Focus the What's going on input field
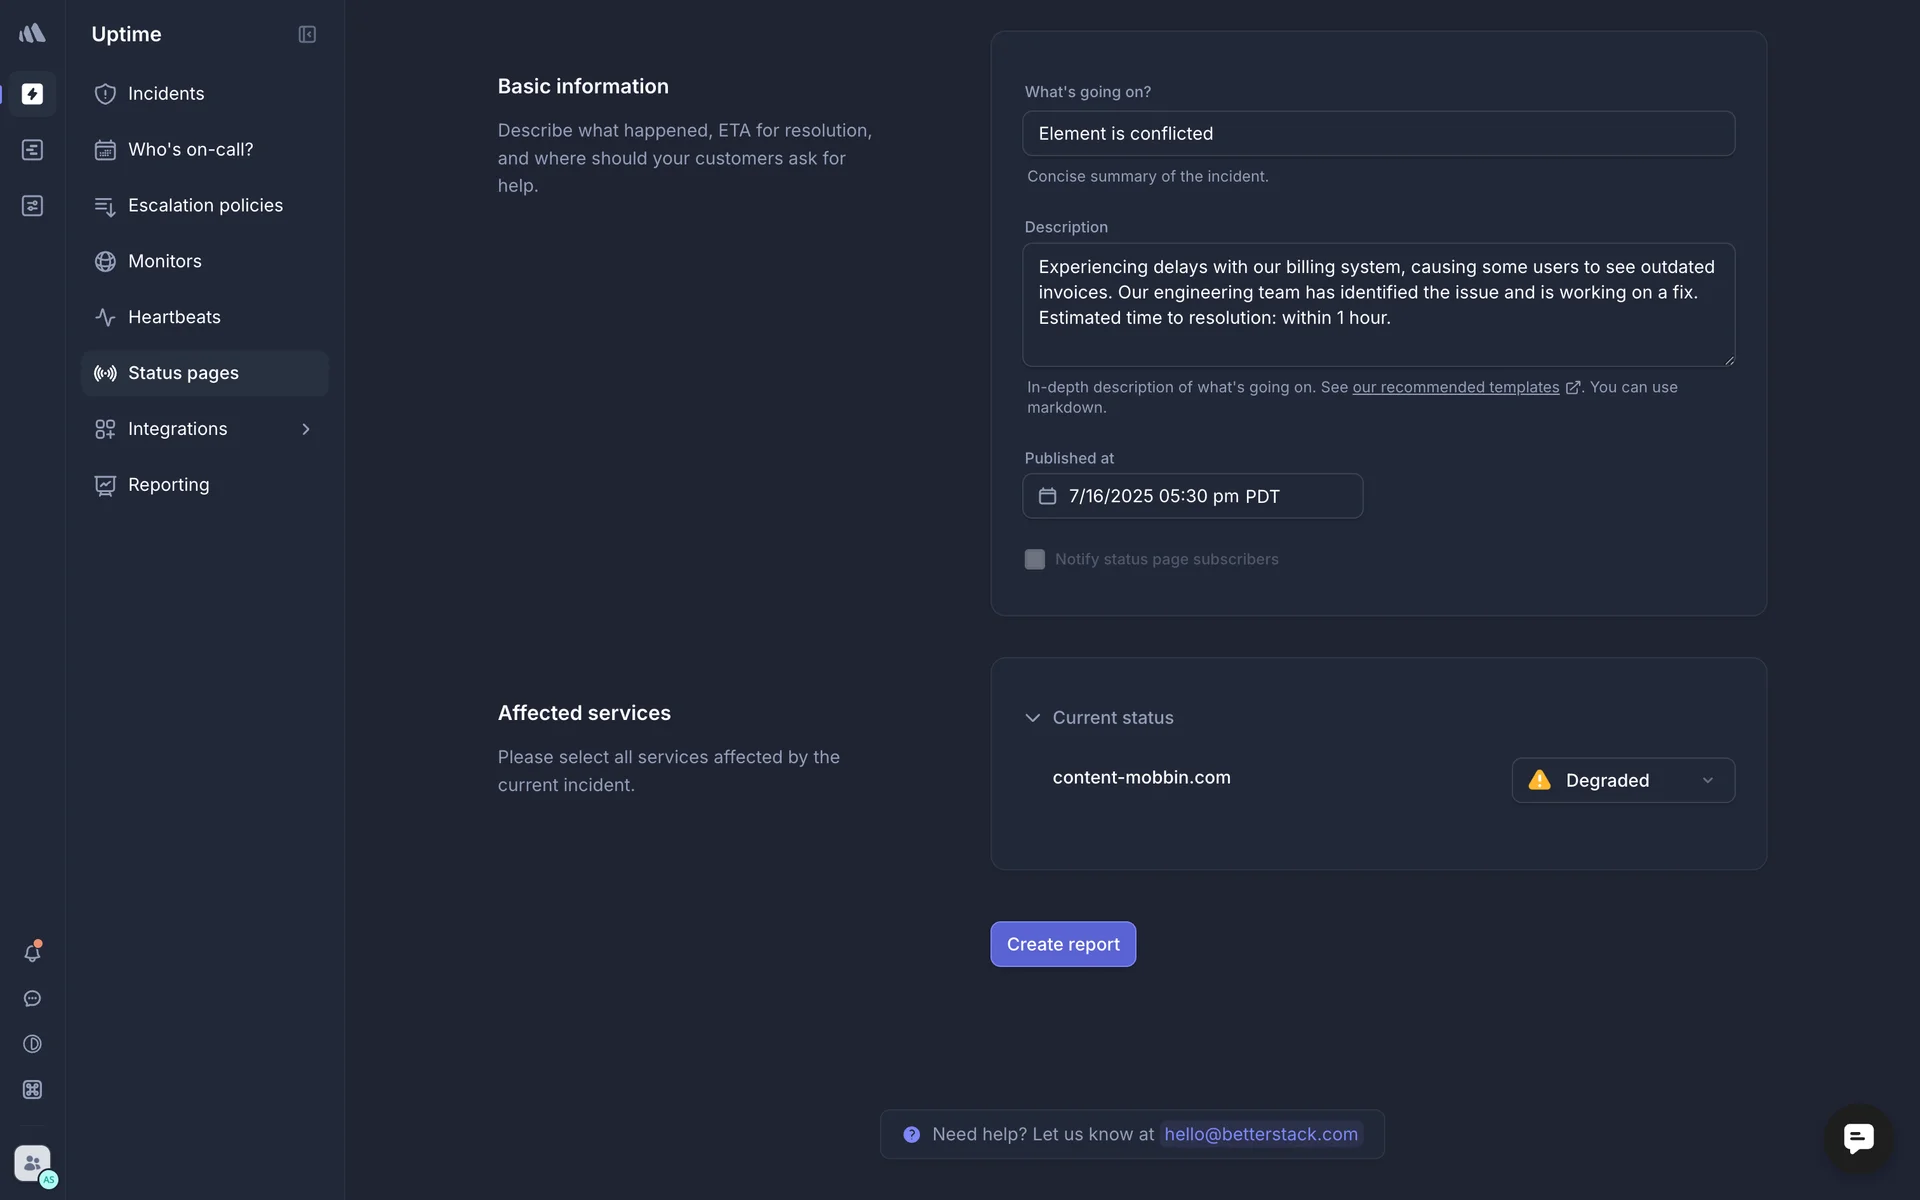Image resolution: width=1920 pixels, height=1200 pixels. click(x=1378, y=133)
